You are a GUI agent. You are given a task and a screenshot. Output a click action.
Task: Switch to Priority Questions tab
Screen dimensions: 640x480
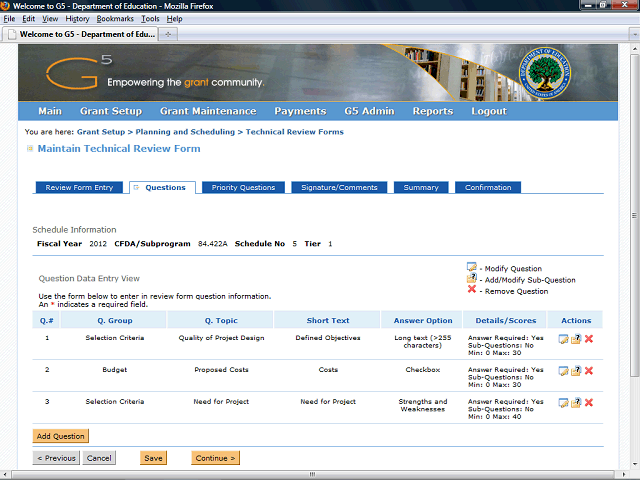coord(243,187)
